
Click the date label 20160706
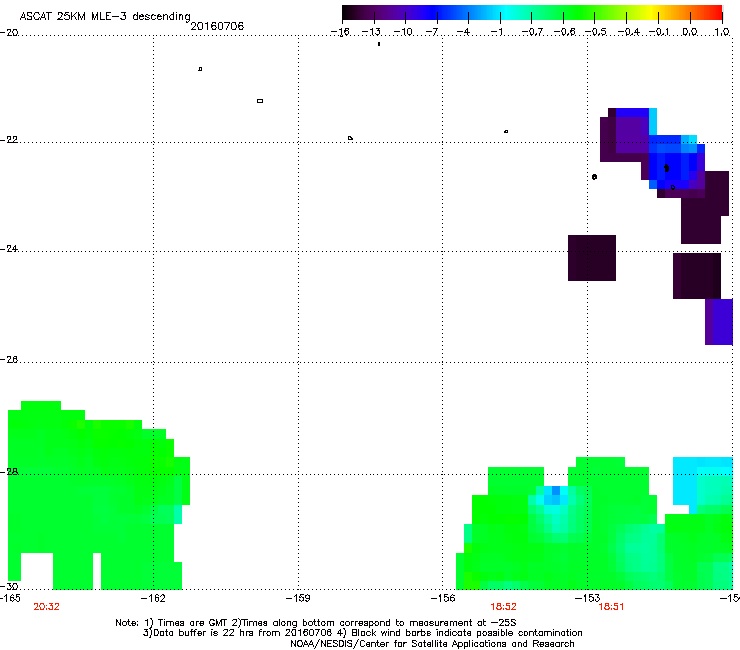pos(217,26)
